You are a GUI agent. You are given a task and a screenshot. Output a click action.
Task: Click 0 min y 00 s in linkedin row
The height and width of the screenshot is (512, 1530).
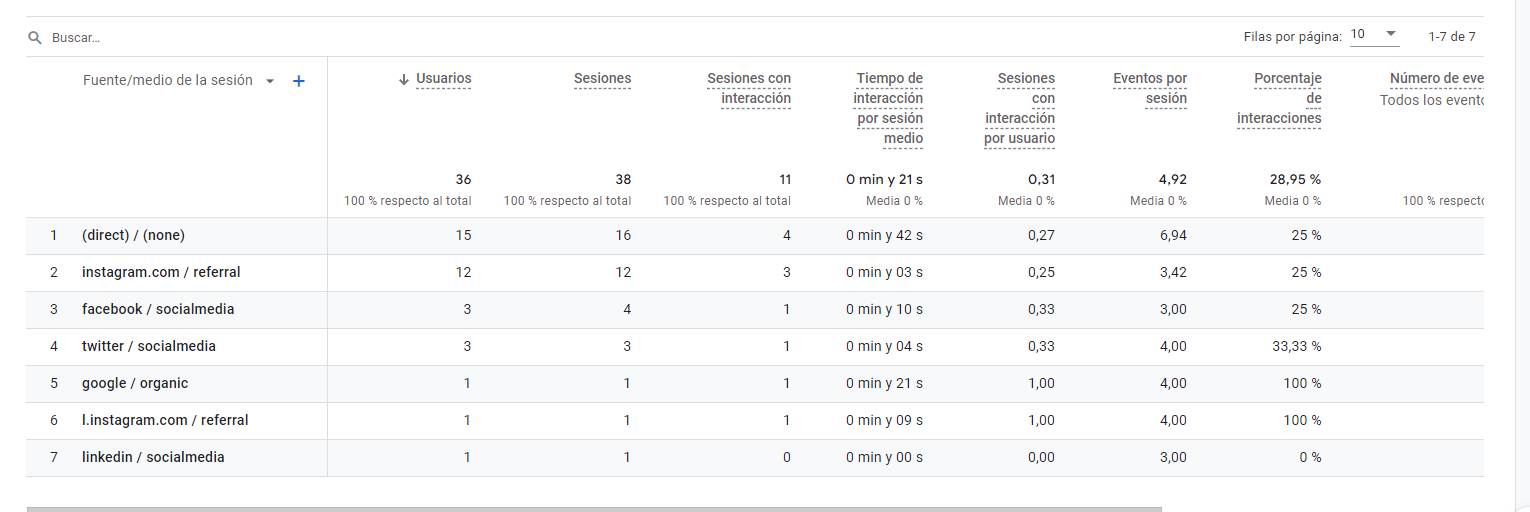(x=884, y=457)
